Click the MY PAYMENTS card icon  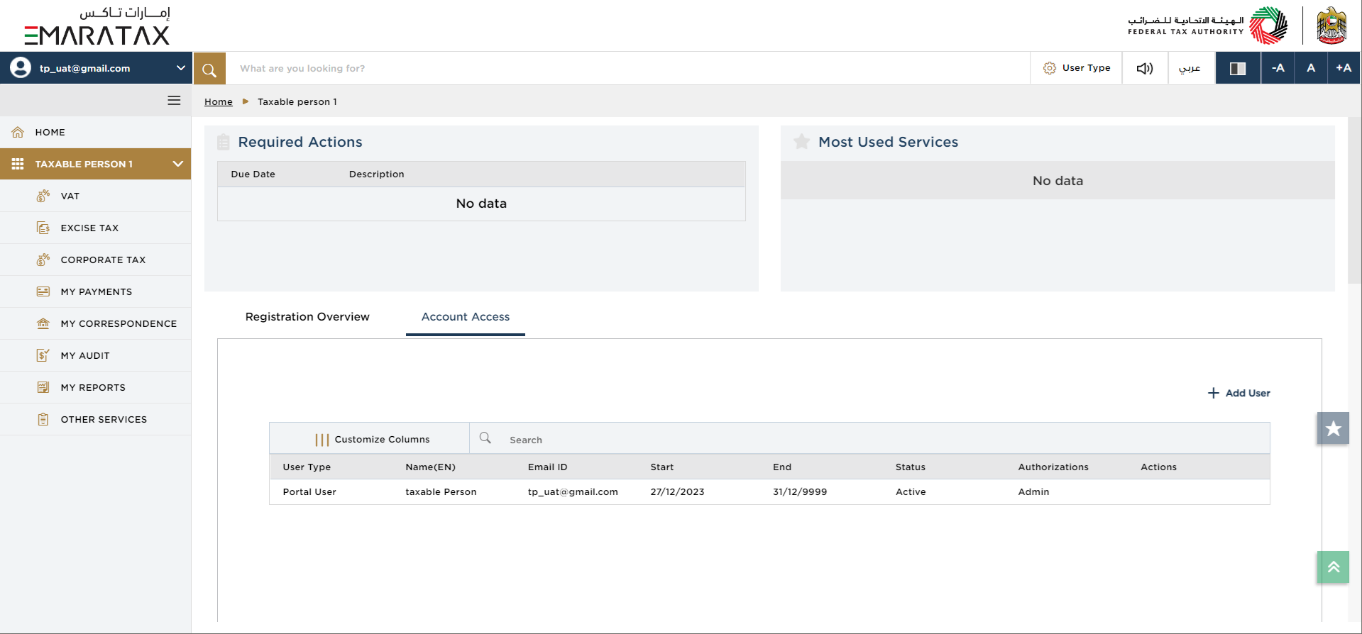tap(43, 292)
